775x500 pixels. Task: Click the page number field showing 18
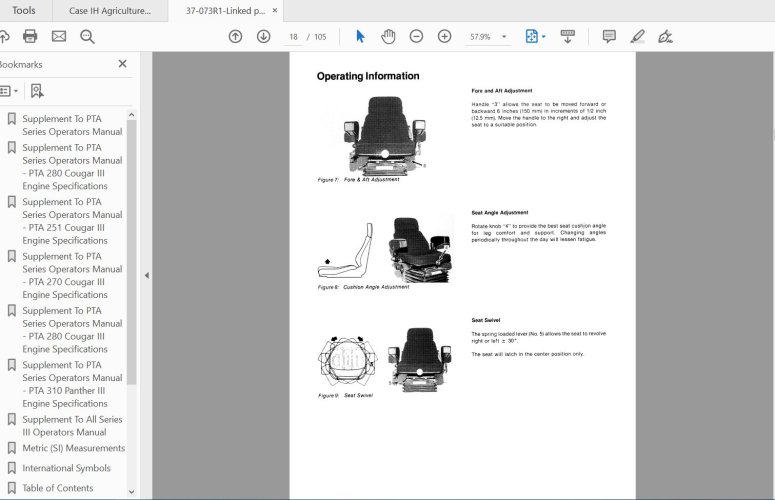point(293,37)
